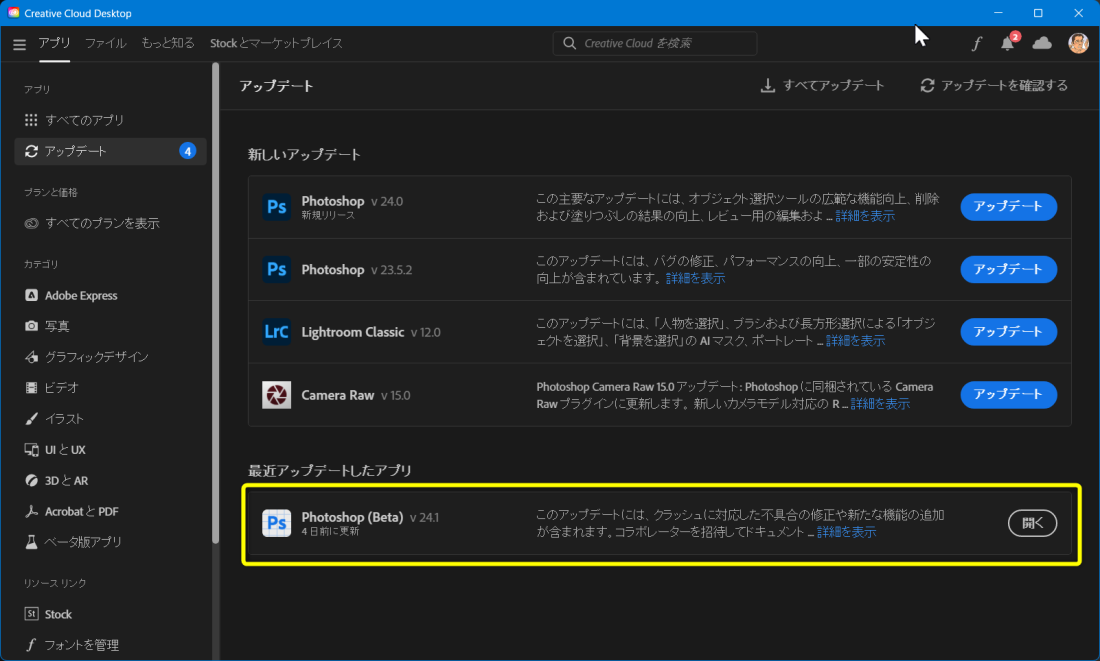Click the 新しいアップデート heading
Screen dimensions: 1100x661
(304, 154)
